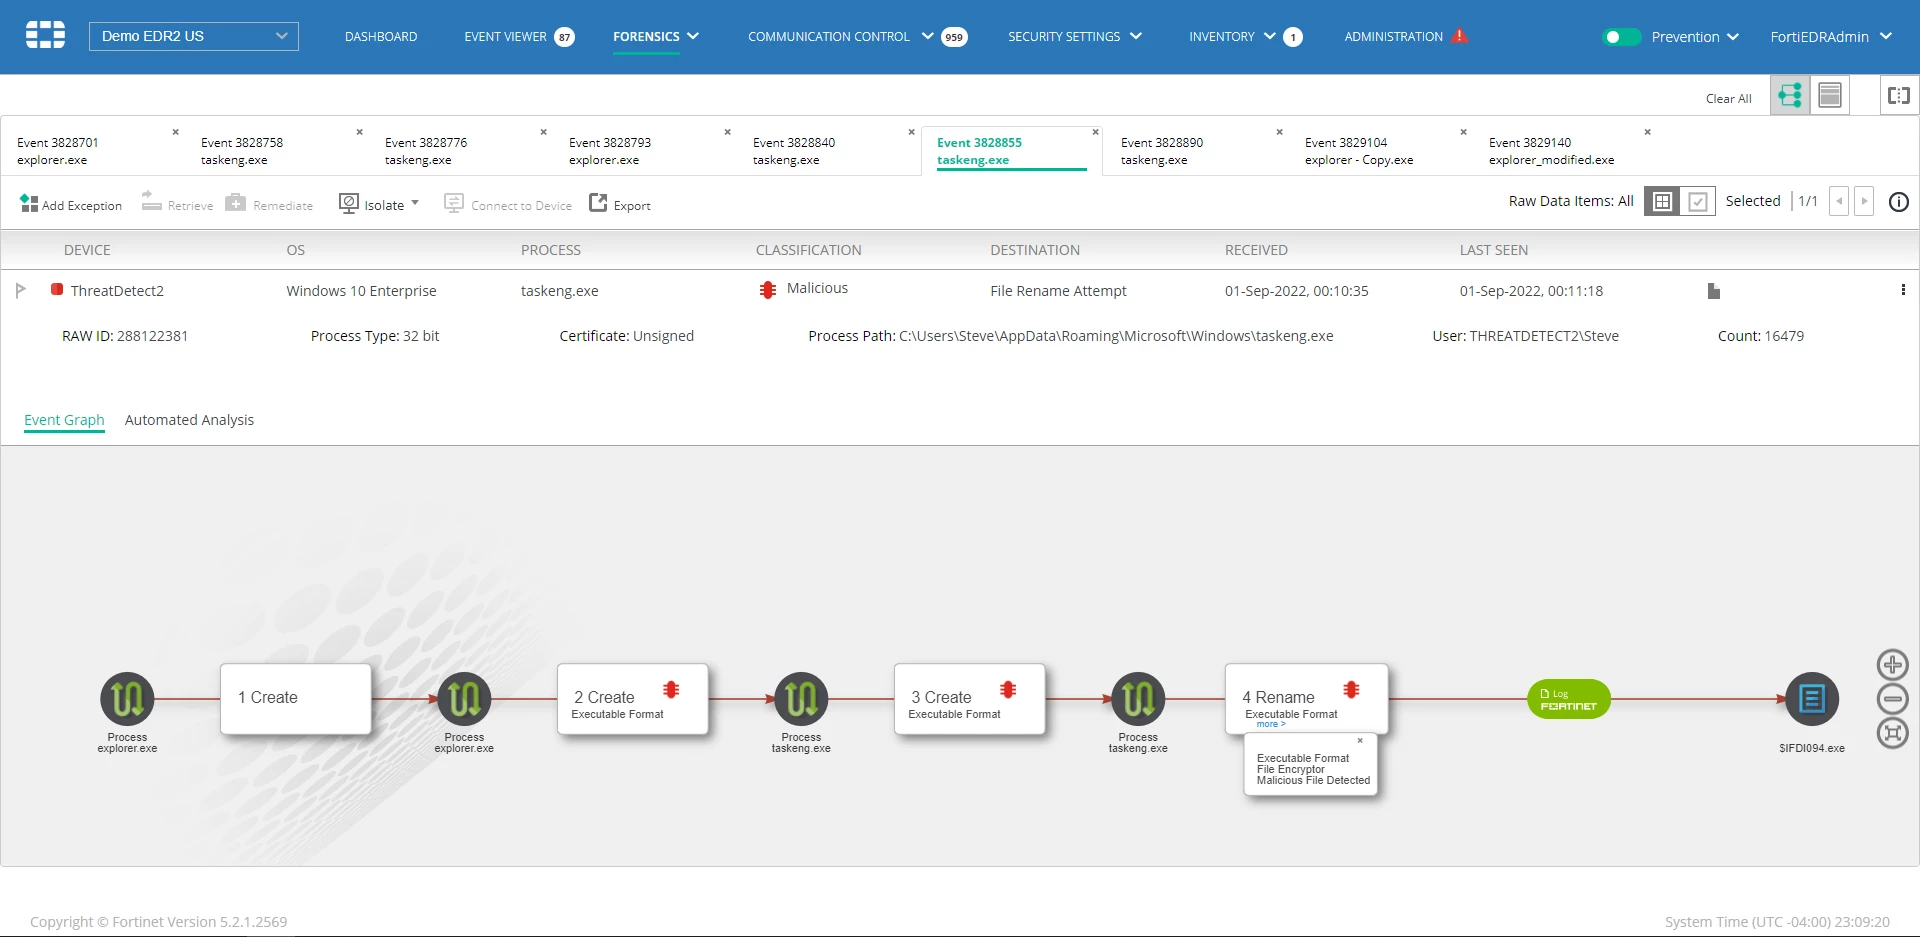Close the Rename details popup
Image resolution: width=1920 pixels, height=937 pixels.
[x=1360, y=741]
